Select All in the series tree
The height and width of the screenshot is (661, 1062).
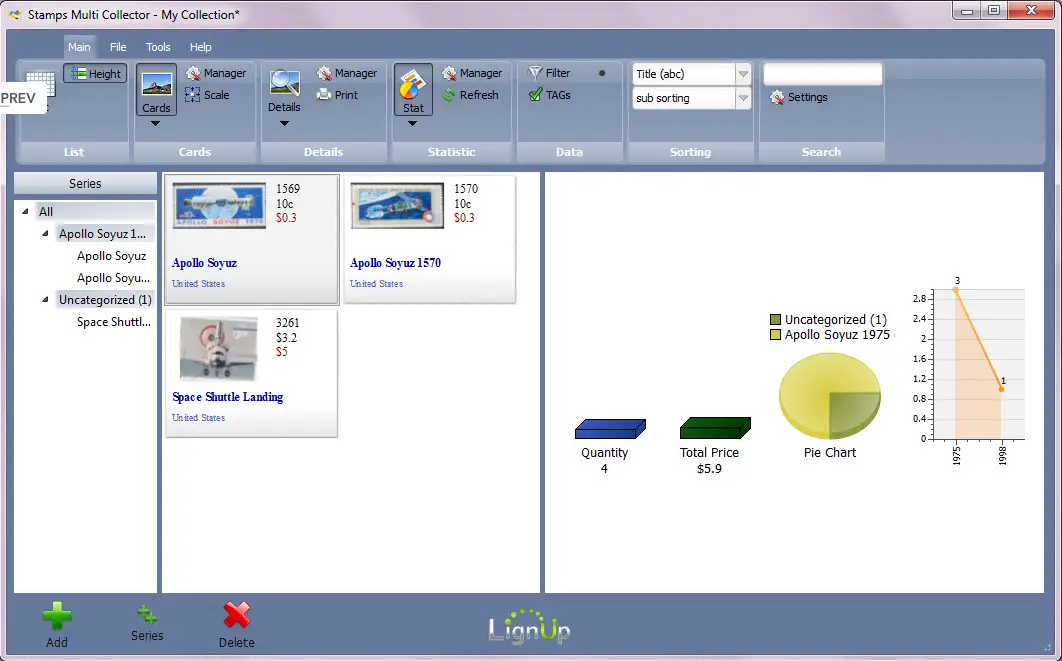(x=45, y=211)
